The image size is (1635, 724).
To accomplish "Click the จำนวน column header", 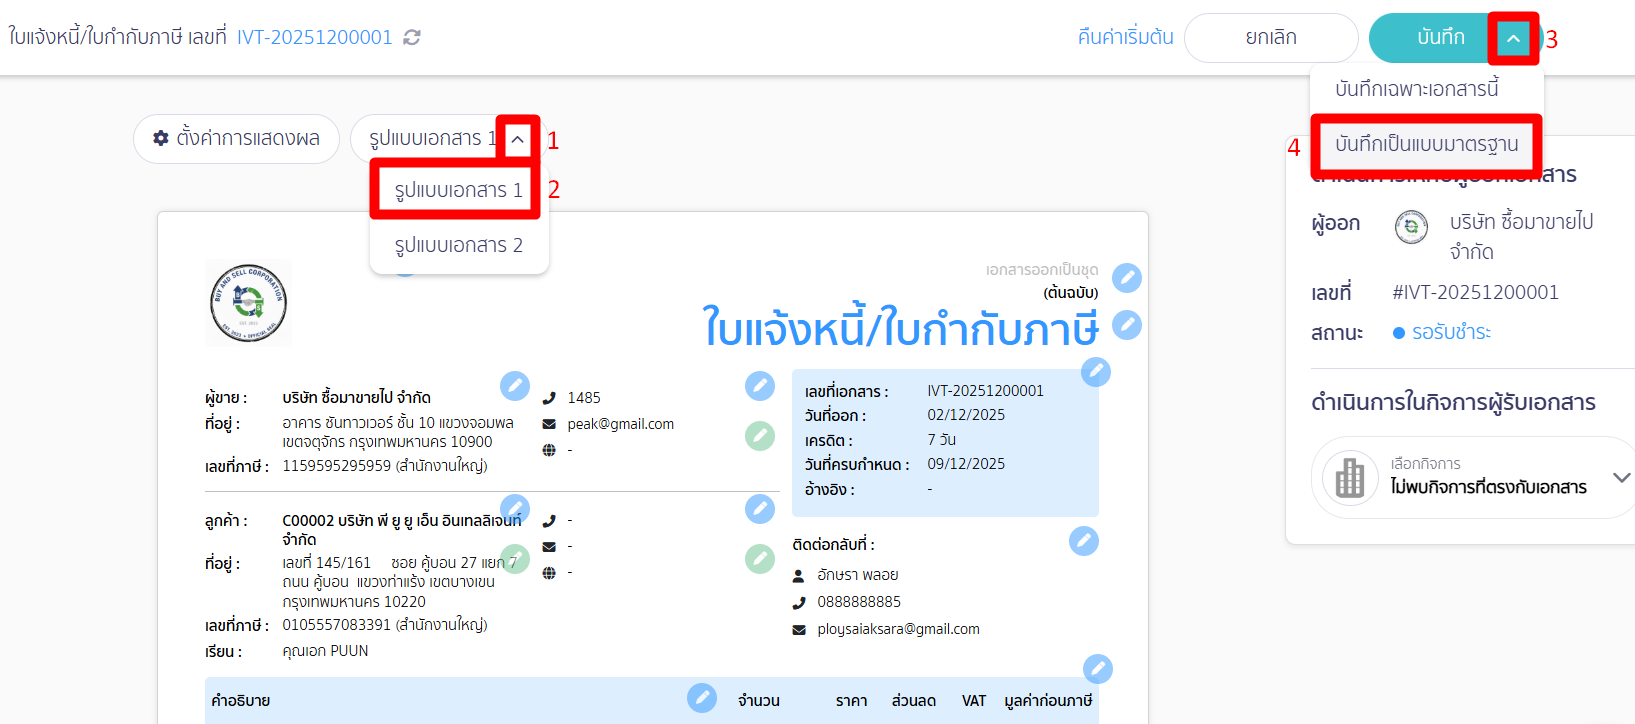I will pos(758,701).
